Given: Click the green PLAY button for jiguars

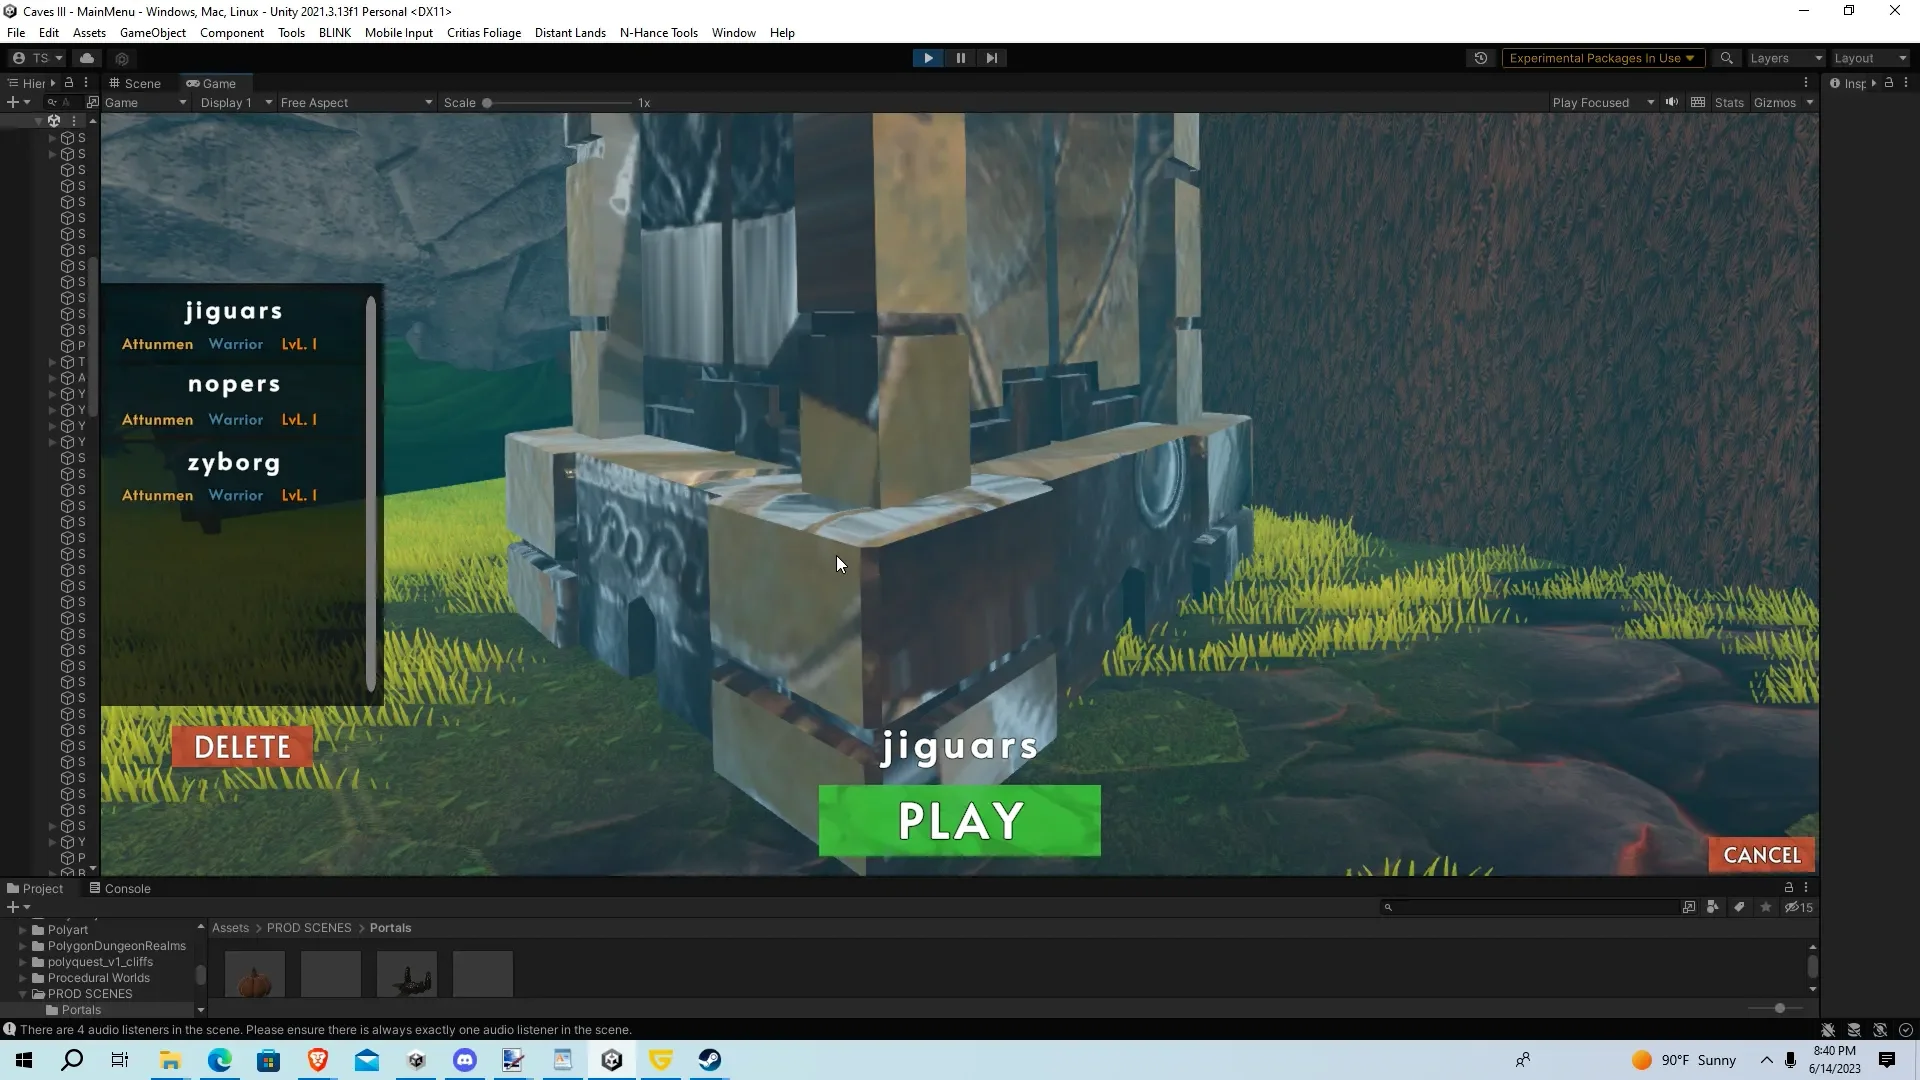Looking at the screenshot, I should pyautogui.click(x=959, y=820).
